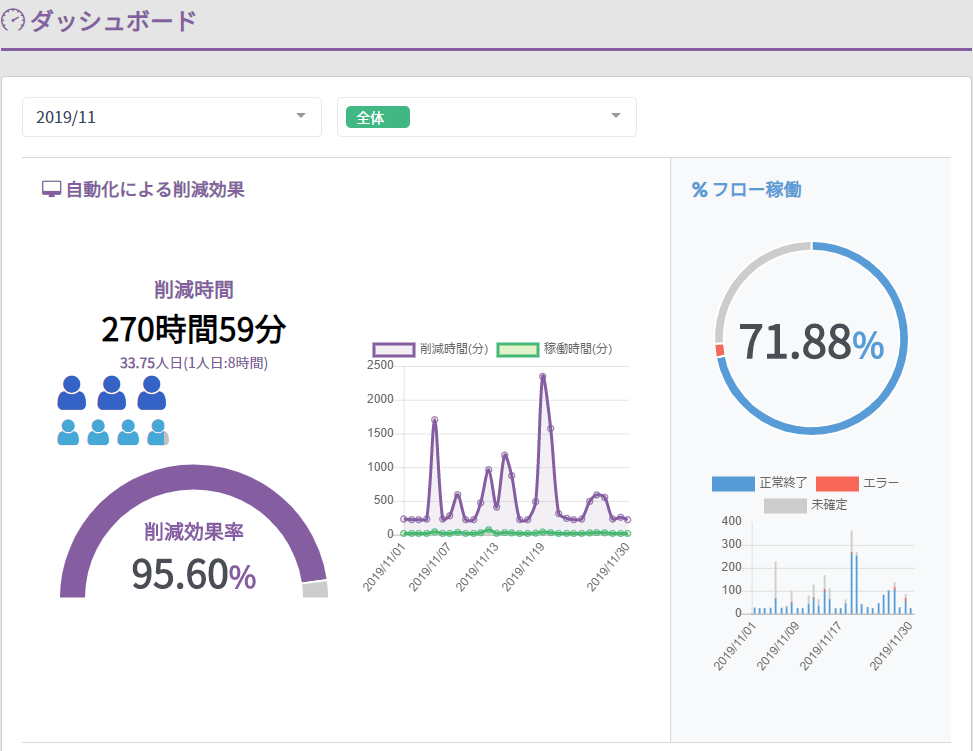Click the ダッシュボード page title
The image size is (973, 751).
pyautogui.click(x=113, y=21)
